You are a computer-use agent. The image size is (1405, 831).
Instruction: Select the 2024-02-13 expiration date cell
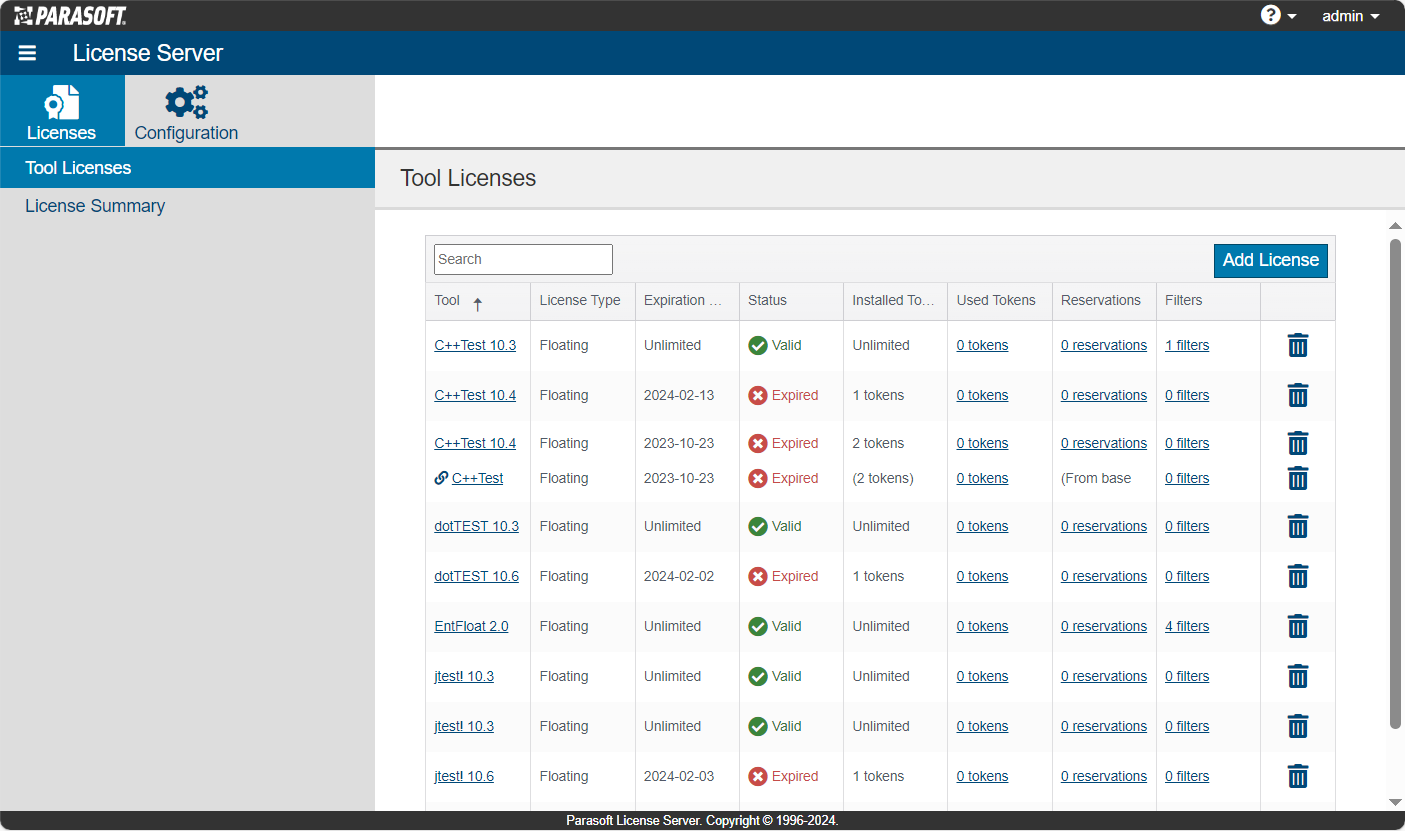[x=679, y=395]
